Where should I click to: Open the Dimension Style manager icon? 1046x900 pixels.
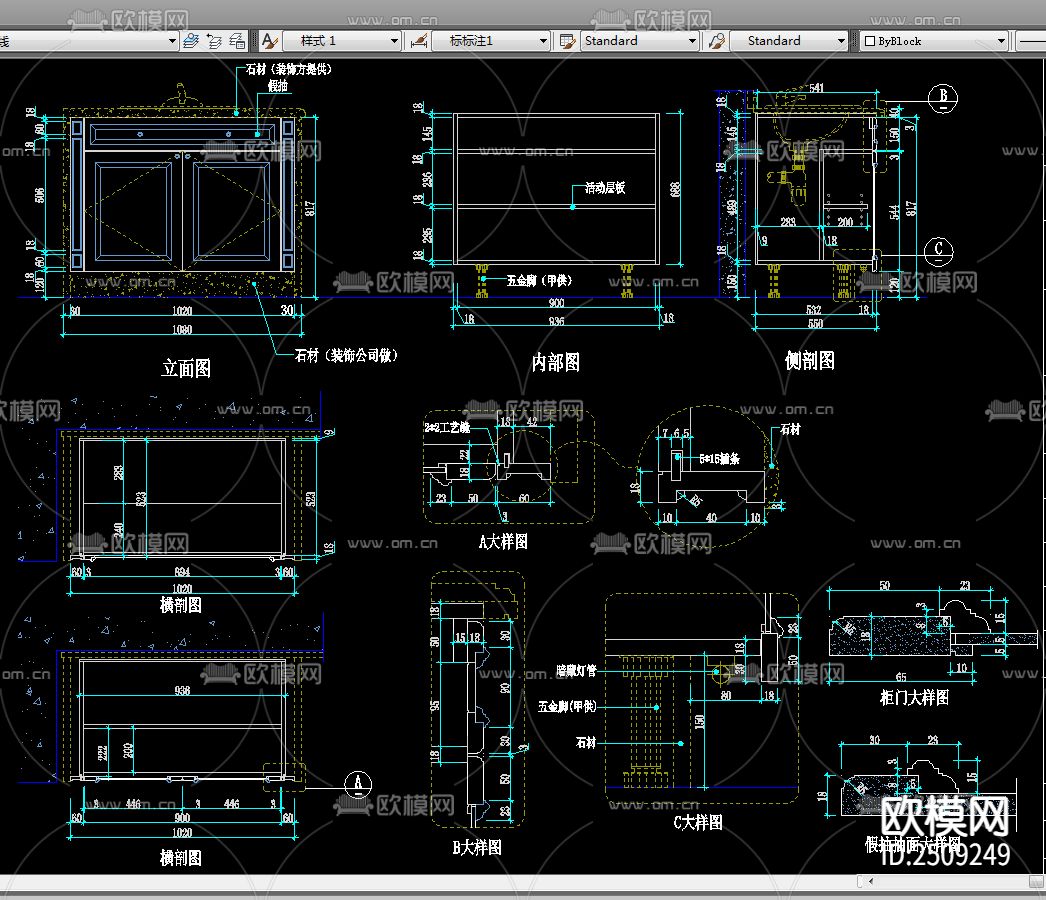tap(419, 41)
